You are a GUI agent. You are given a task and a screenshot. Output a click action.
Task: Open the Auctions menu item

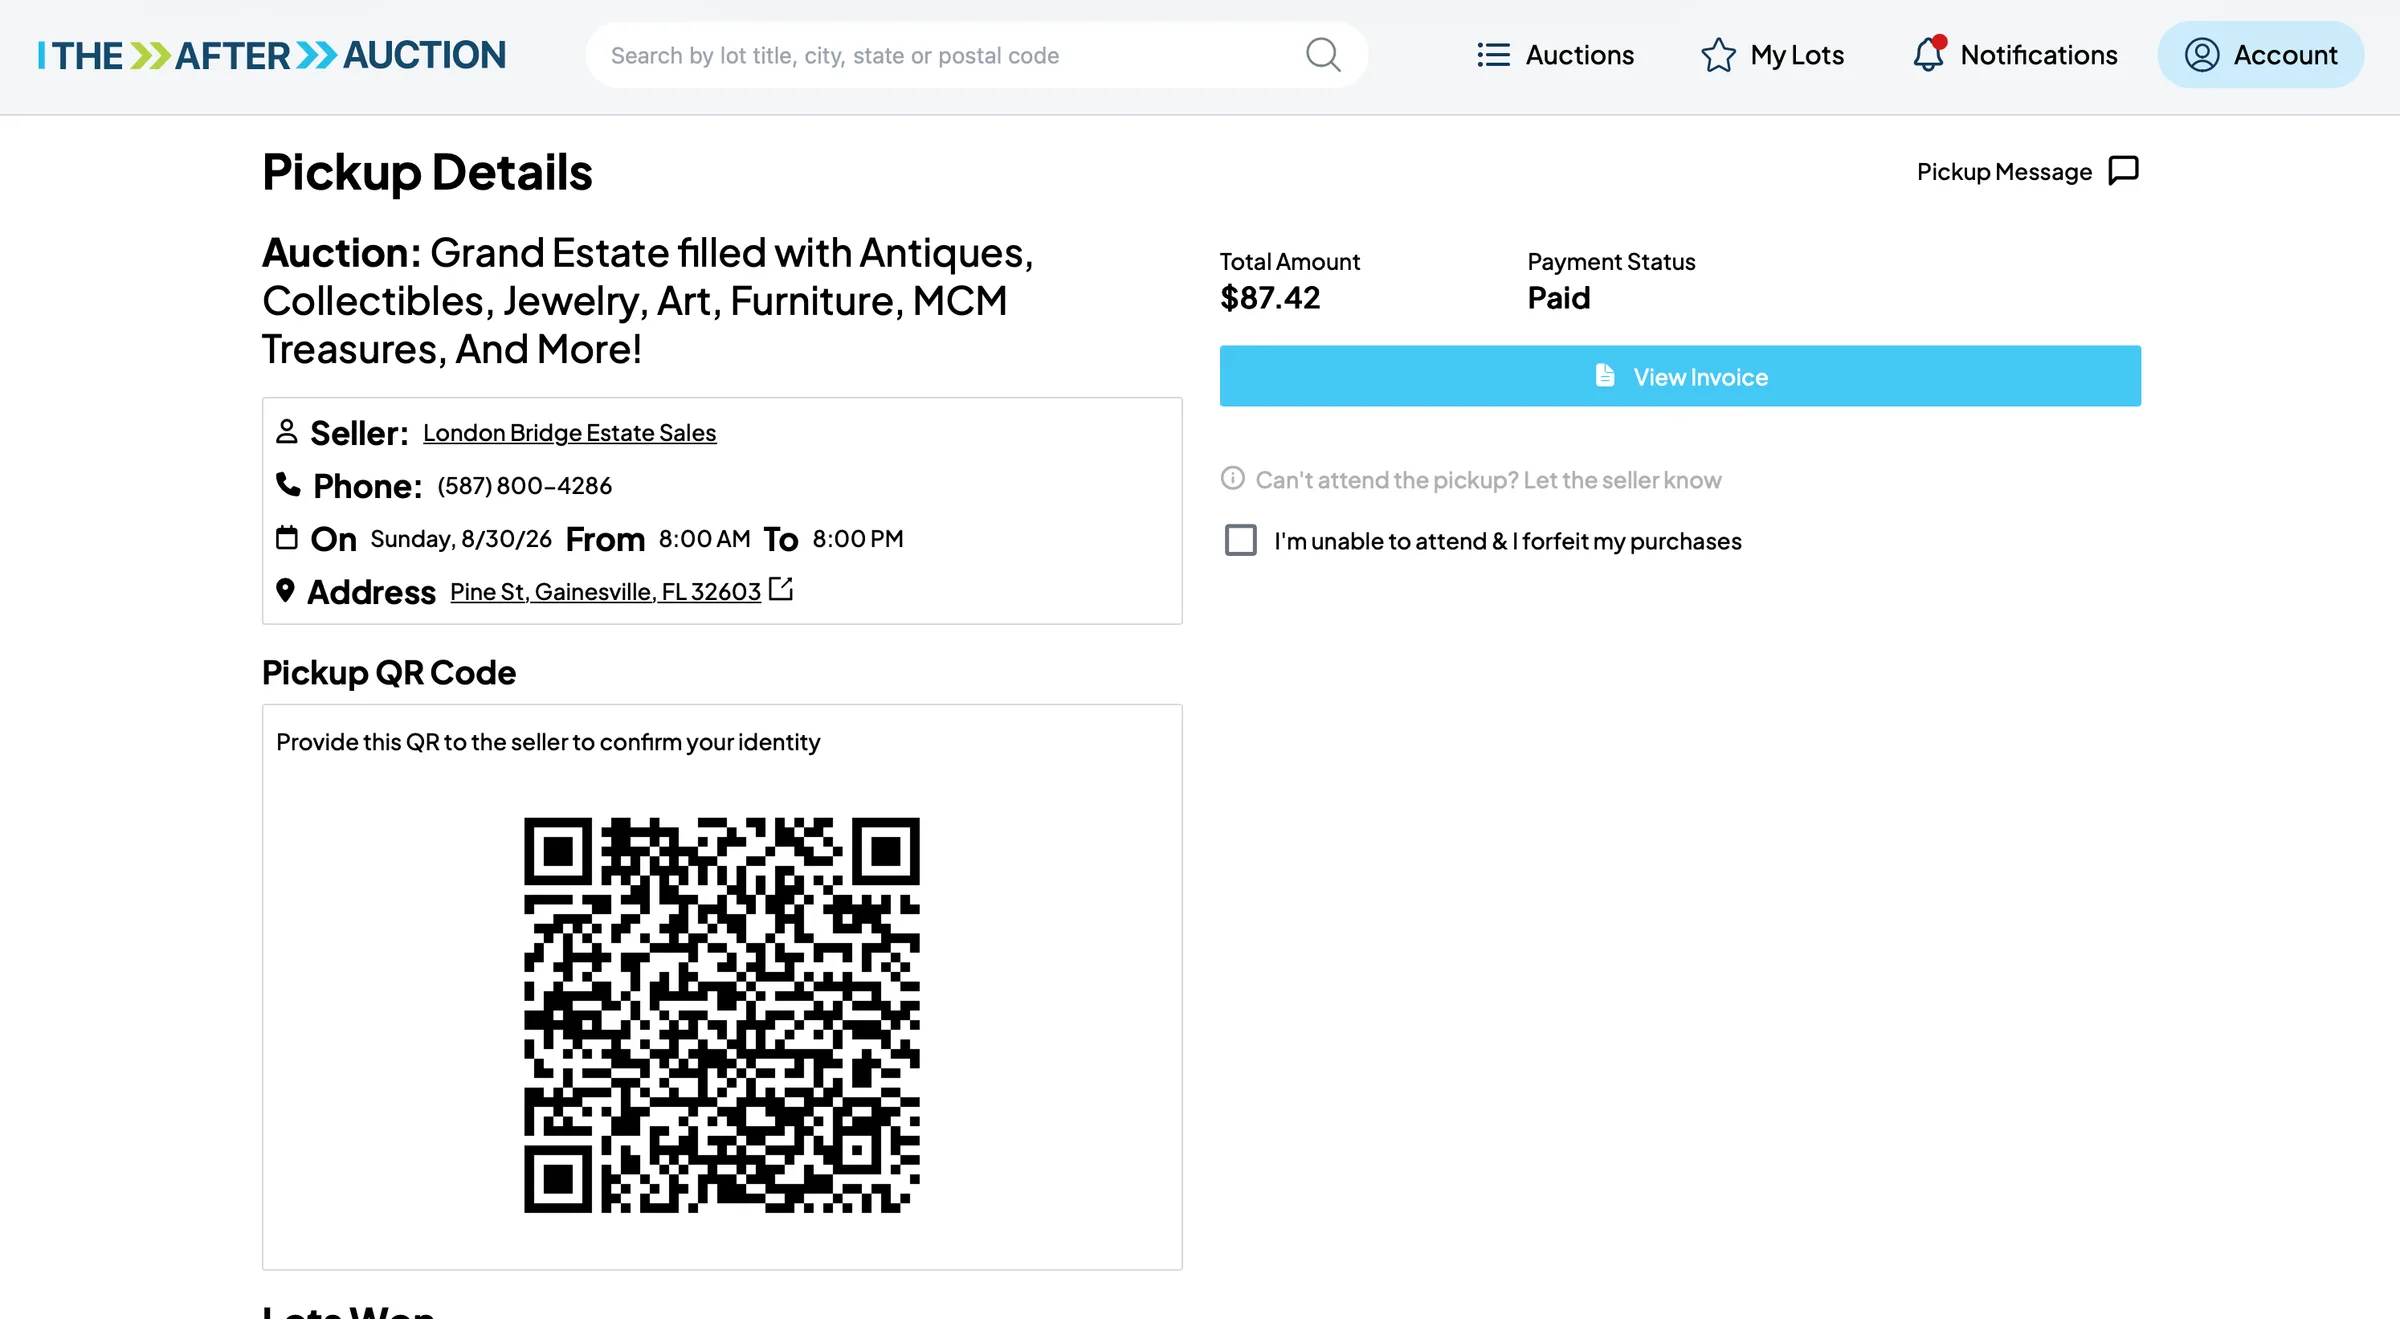[x=1555, y=55]
